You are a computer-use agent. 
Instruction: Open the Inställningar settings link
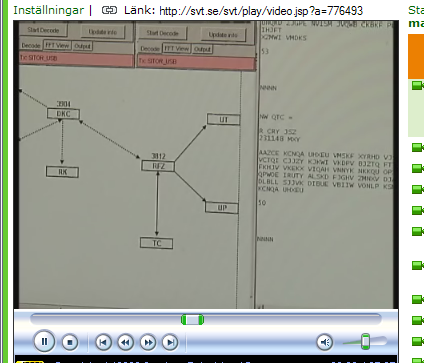(49, 10)
